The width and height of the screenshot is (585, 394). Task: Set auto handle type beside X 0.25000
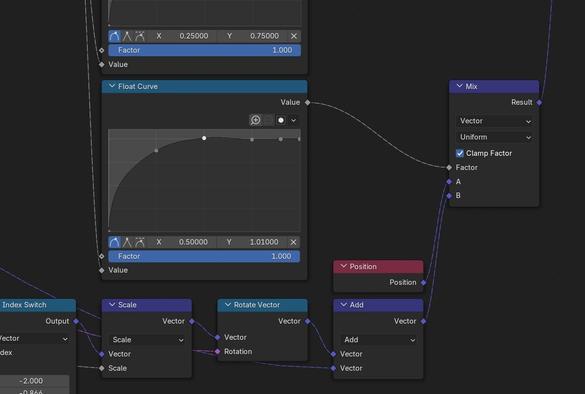[115, 36]
